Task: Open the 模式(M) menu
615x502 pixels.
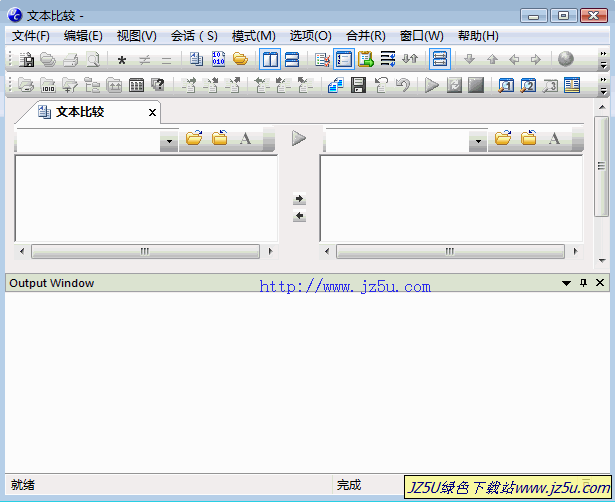Action: tap(254, 36)
